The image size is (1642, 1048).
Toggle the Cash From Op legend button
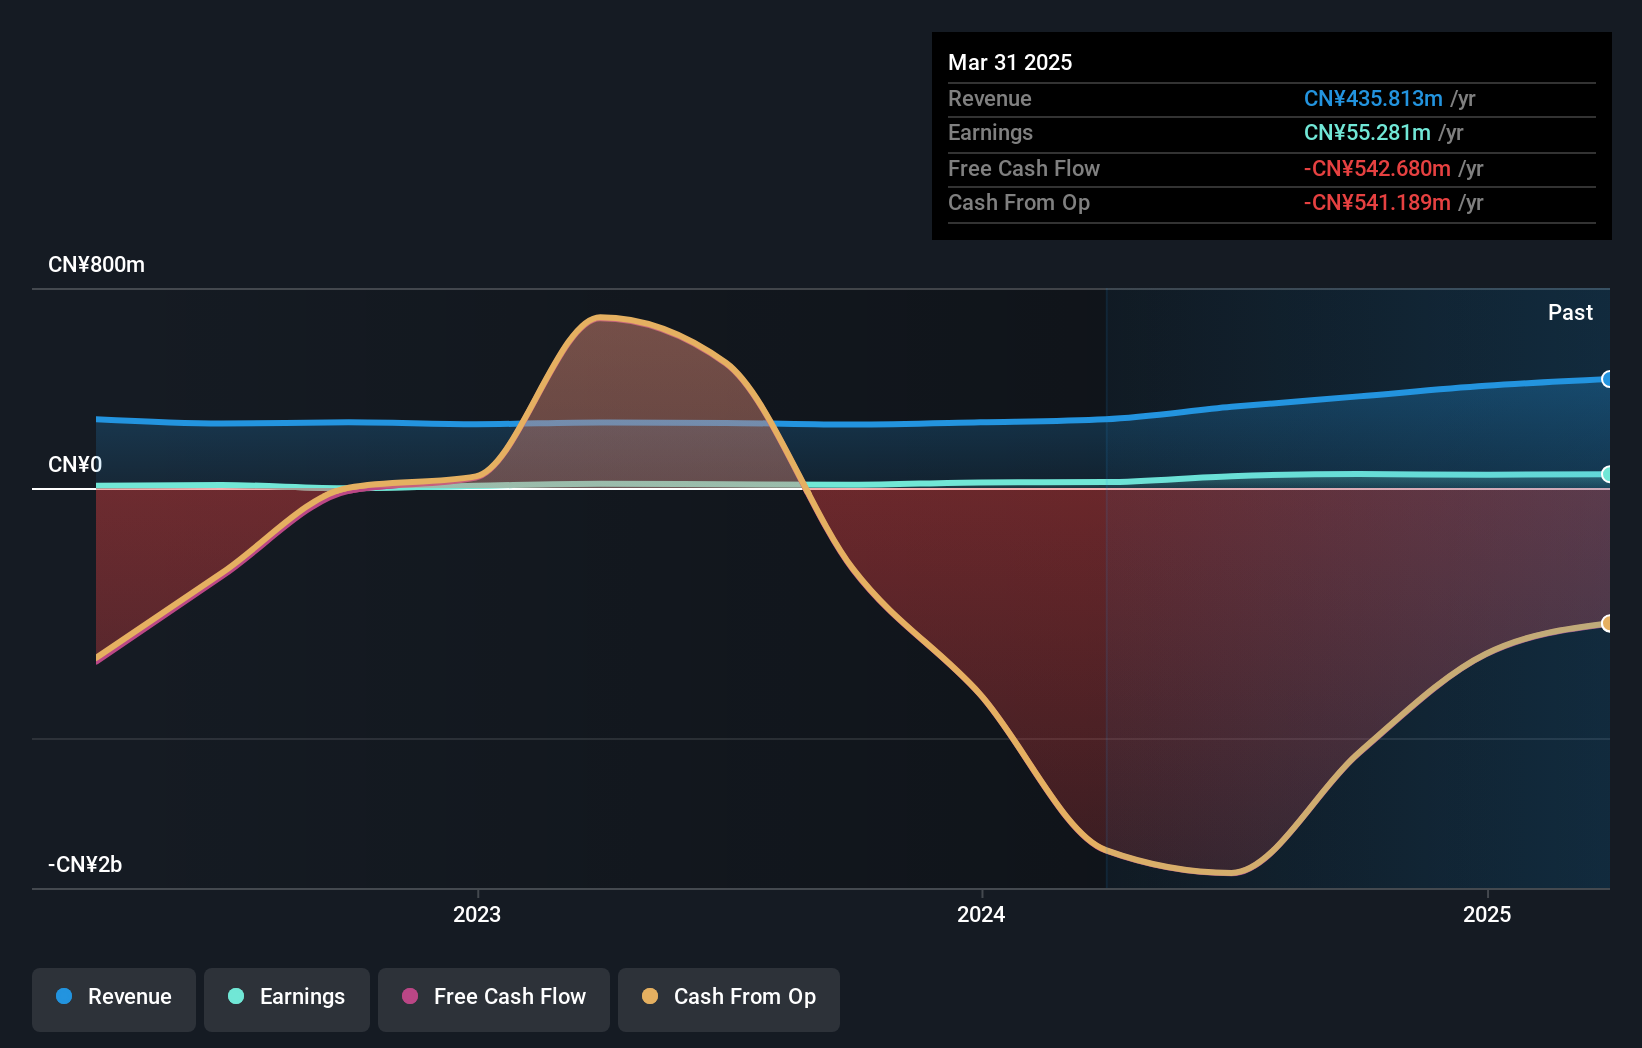point(729,999)
